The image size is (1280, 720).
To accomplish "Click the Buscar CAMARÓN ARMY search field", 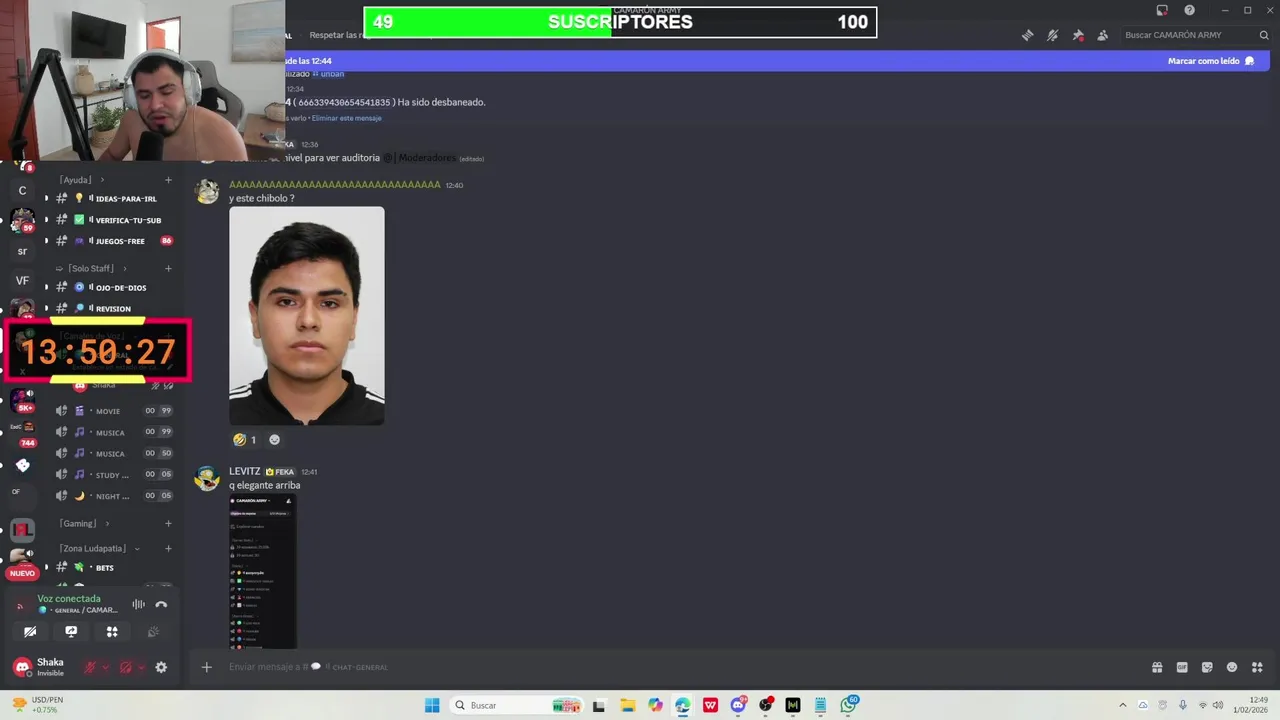I will click(x=1194, y=35).
